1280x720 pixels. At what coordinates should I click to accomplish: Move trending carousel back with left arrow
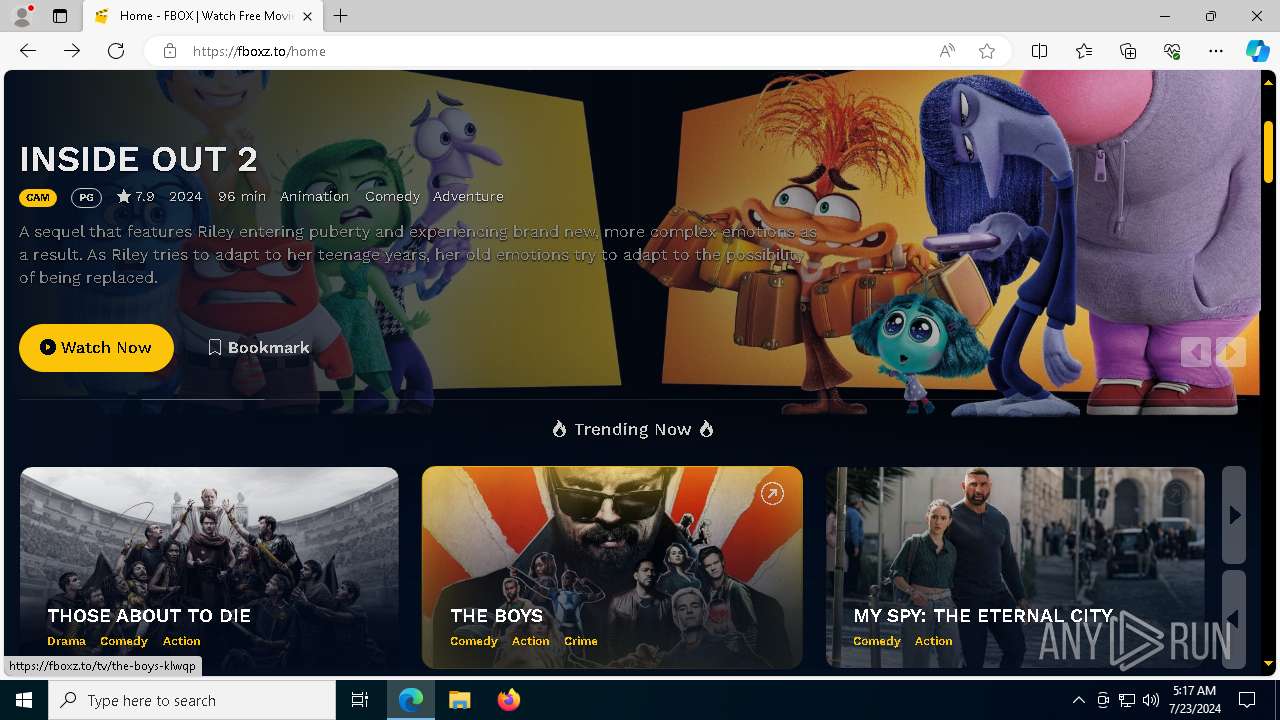click(1234, 619)
